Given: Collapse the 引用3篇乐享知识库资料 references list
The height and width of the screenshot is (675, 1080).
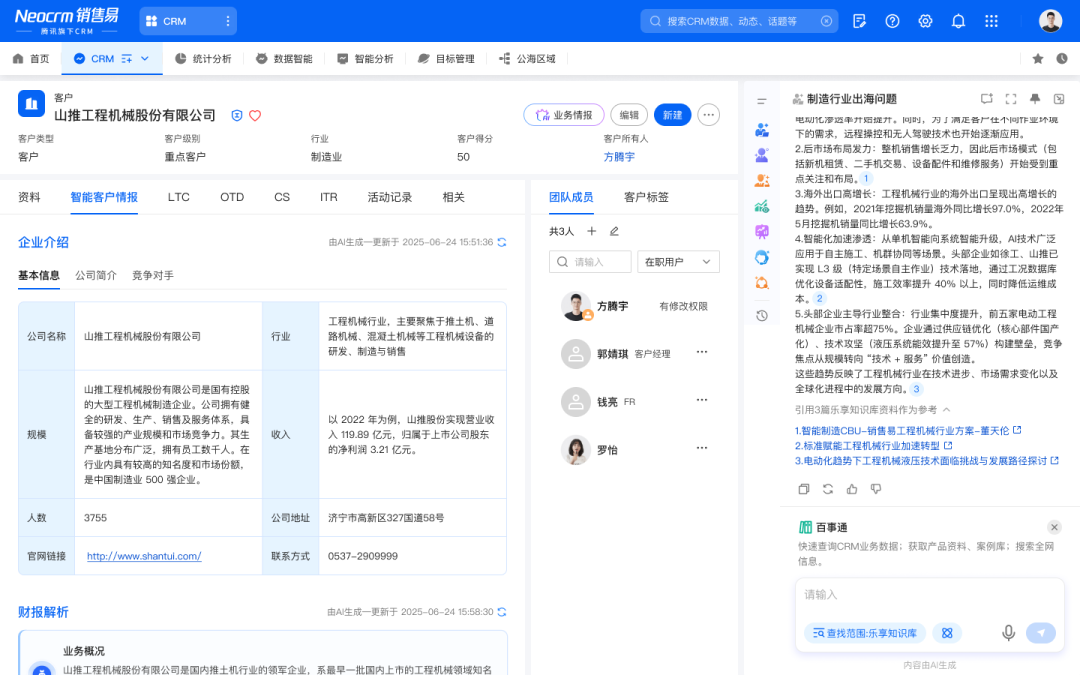Looking at the screenshot, I should tap(946, 410).
